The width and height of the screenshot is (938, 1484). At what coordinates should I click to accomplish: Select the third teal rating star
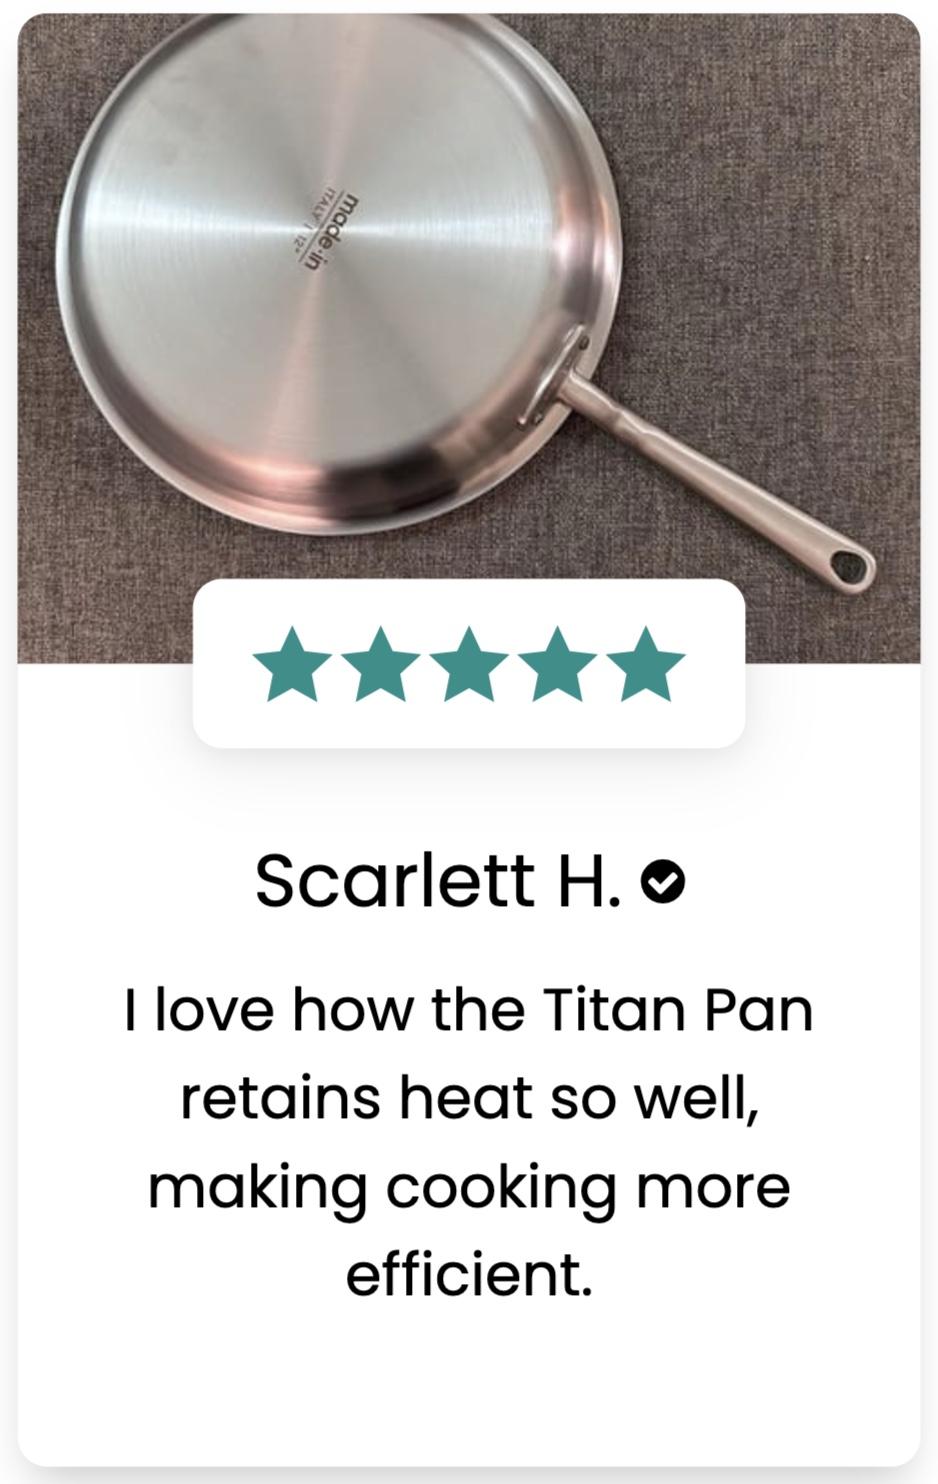click(469, 663)
